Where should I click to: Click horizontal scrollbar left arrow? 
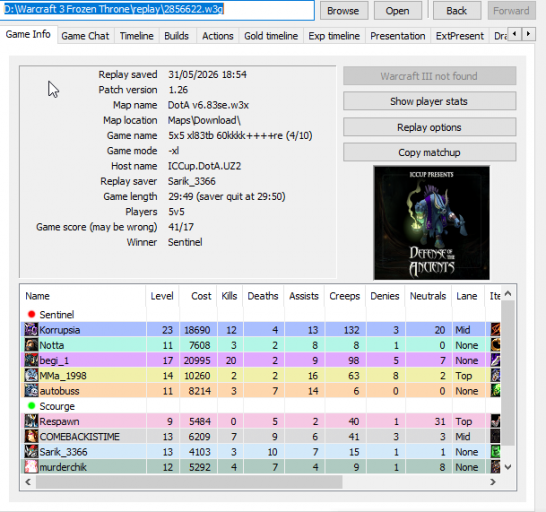pyautogui.click(x=28, y=482)
